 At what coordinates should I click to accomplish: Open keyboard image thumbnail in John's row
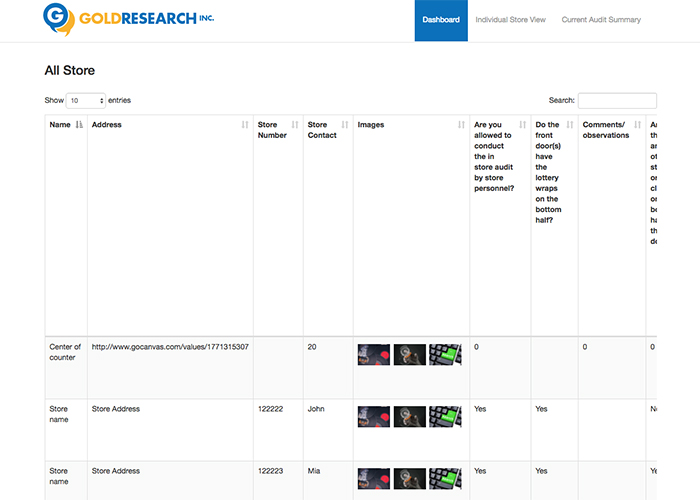coord(445,417)
